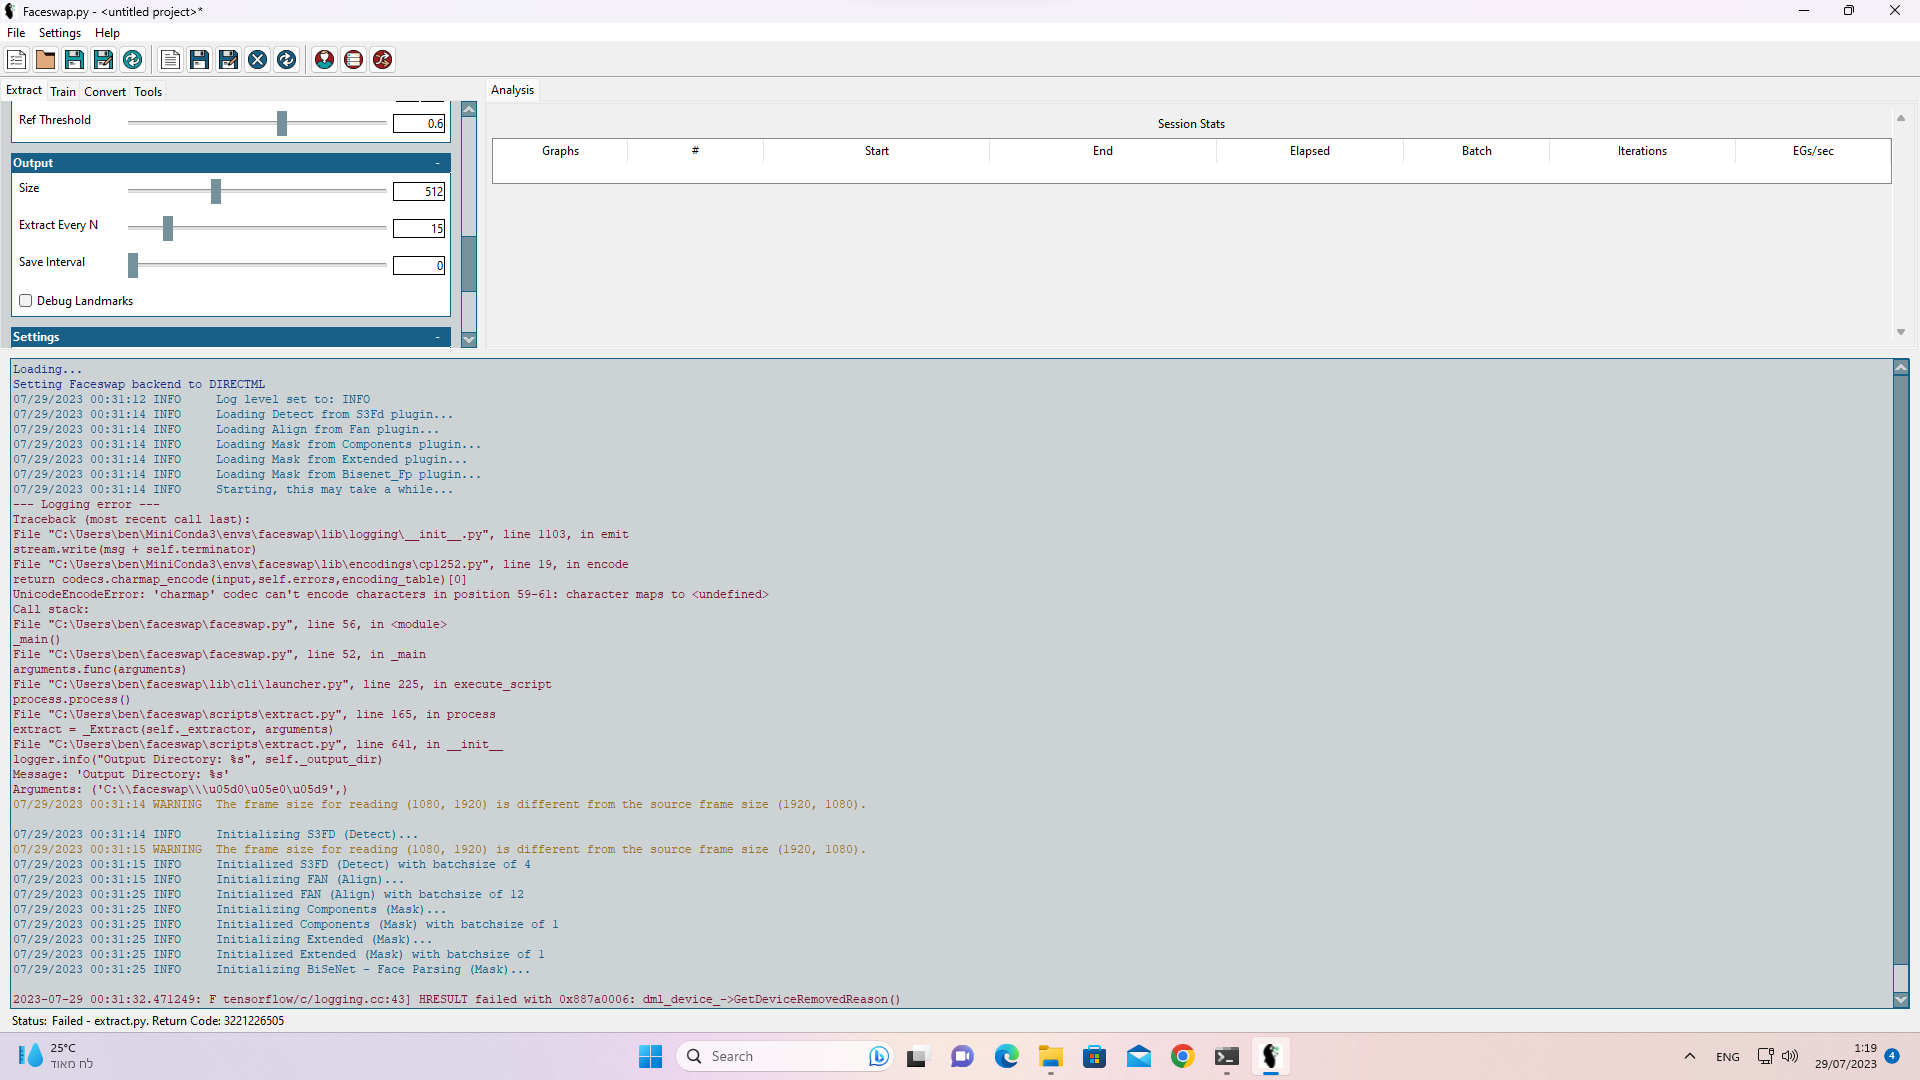Open File Explorer from taskbar
1920x1080 pixels.
[1051, 1056]
